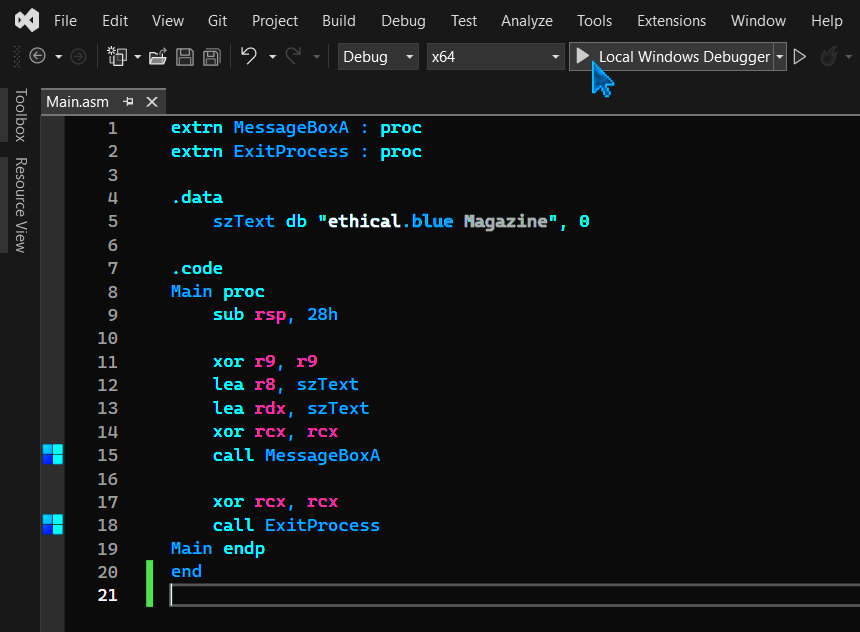Click "lea rdx, szText" instruction
The width and height of the screenshot is (860, 632).
[x=291, y=408]
